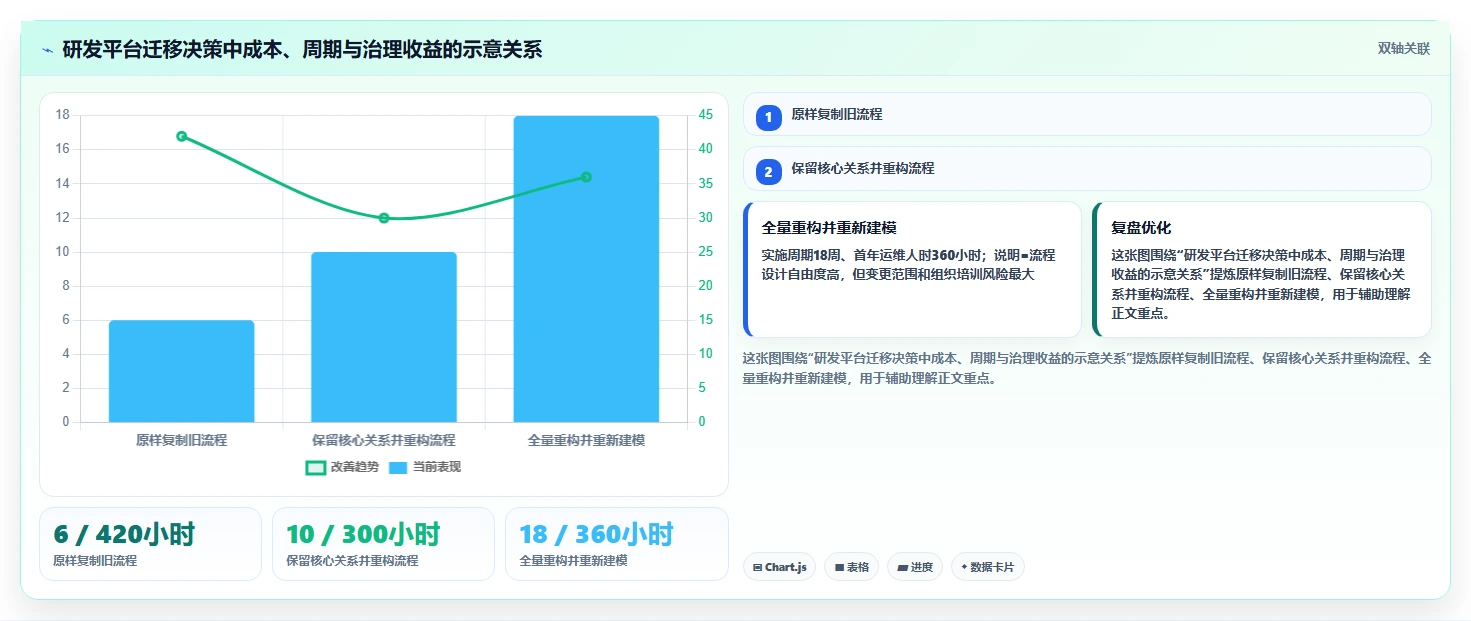
Task: Click the blue 当前表现 legend swatch
Action: point(398,467)
